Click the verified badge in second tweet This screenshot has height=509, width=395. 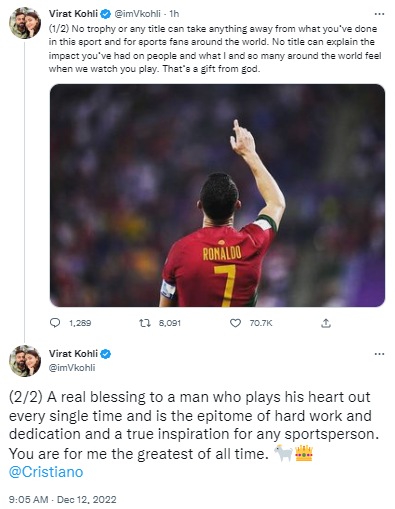[106, 354]
